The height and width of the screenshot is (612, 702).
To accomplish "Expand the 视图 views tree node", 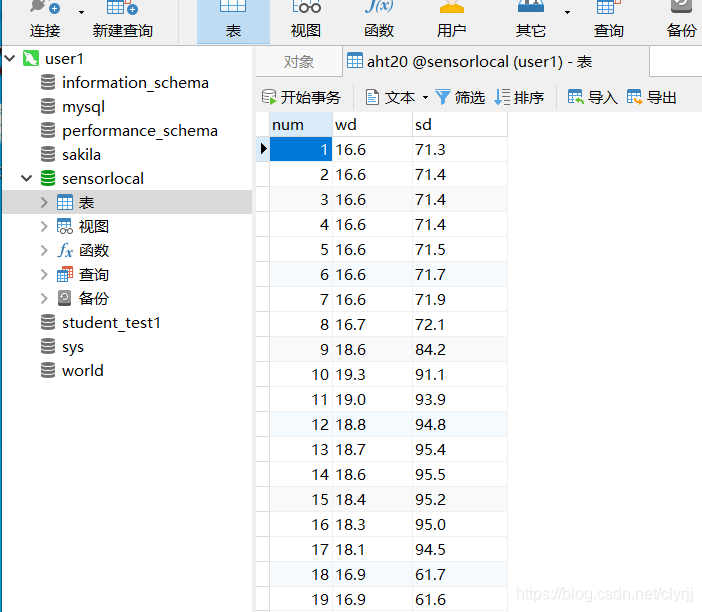I will click(44, 227).
